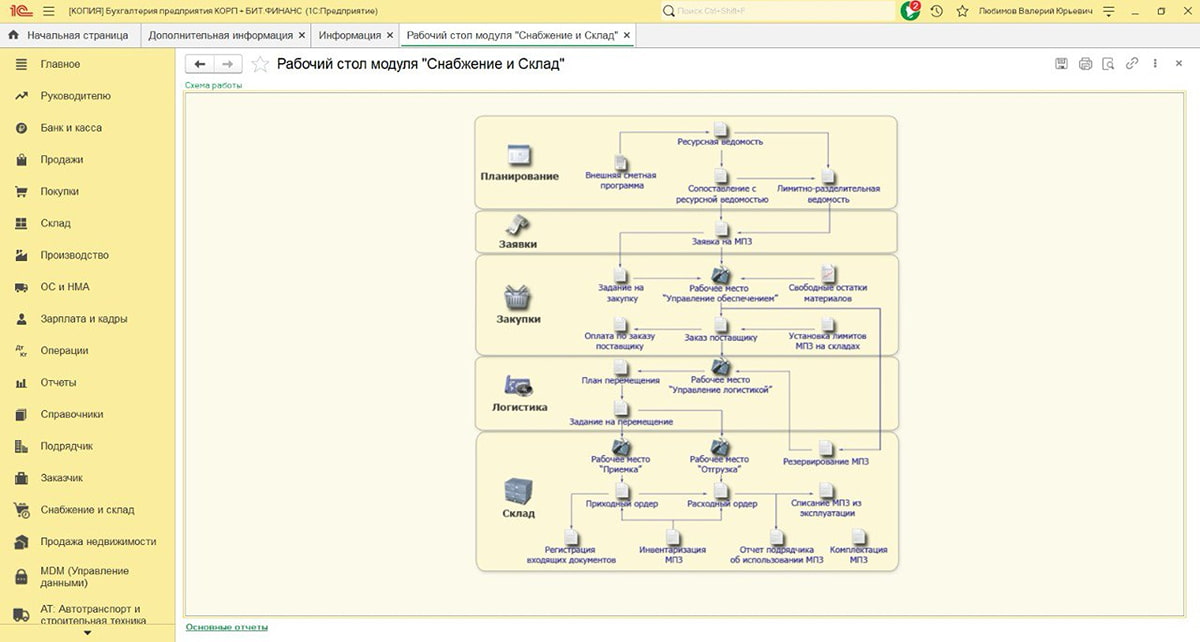Open the "Отгрузка" workplace node
Screen dimensions: 1200x642
pyautogui.click(x=720, y=454)
